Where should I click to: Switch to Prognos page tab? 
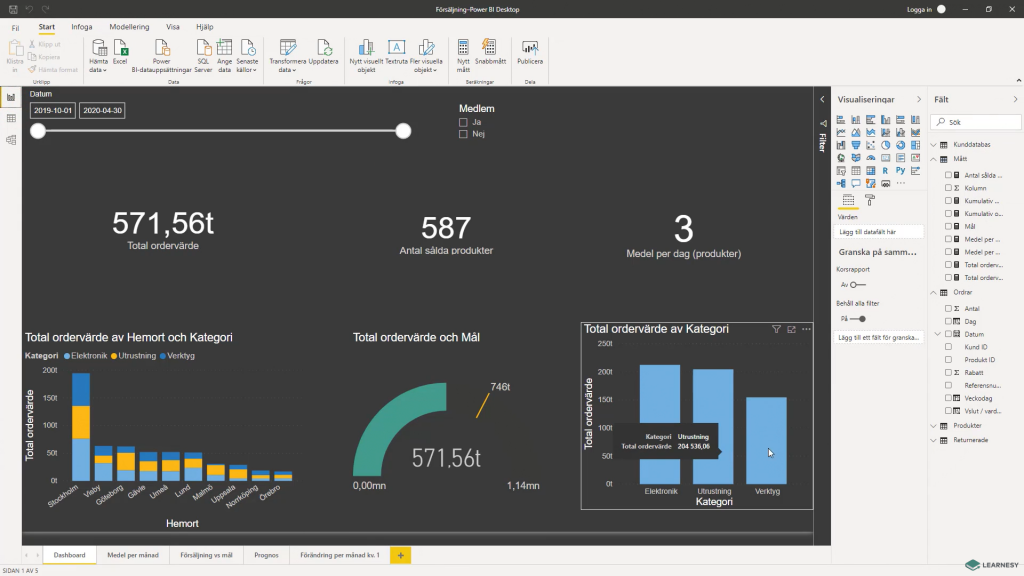(x=266, y=555)
